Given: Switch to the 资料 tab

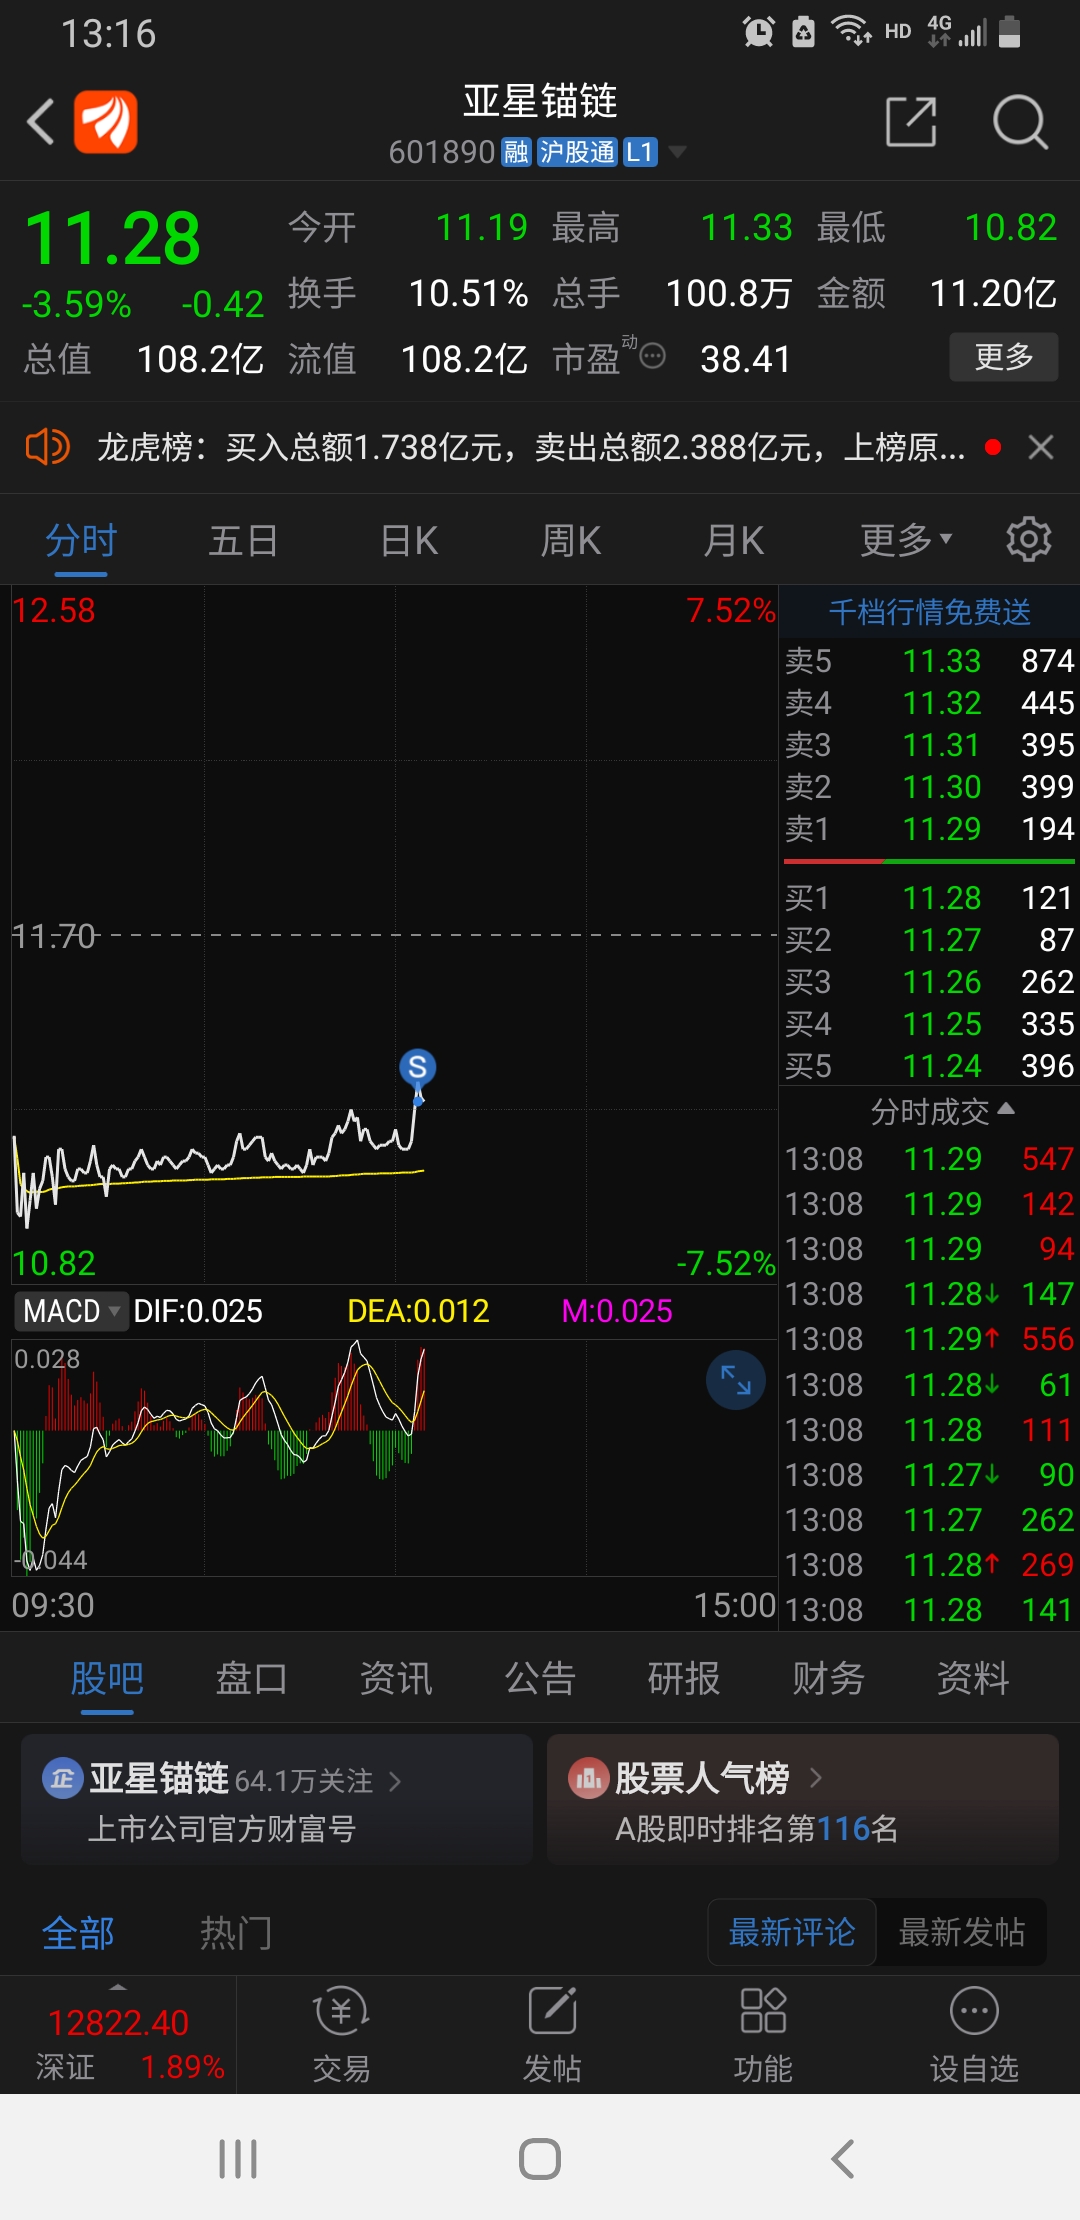Looking at the screenshot, I should [x=973, y=1678].
